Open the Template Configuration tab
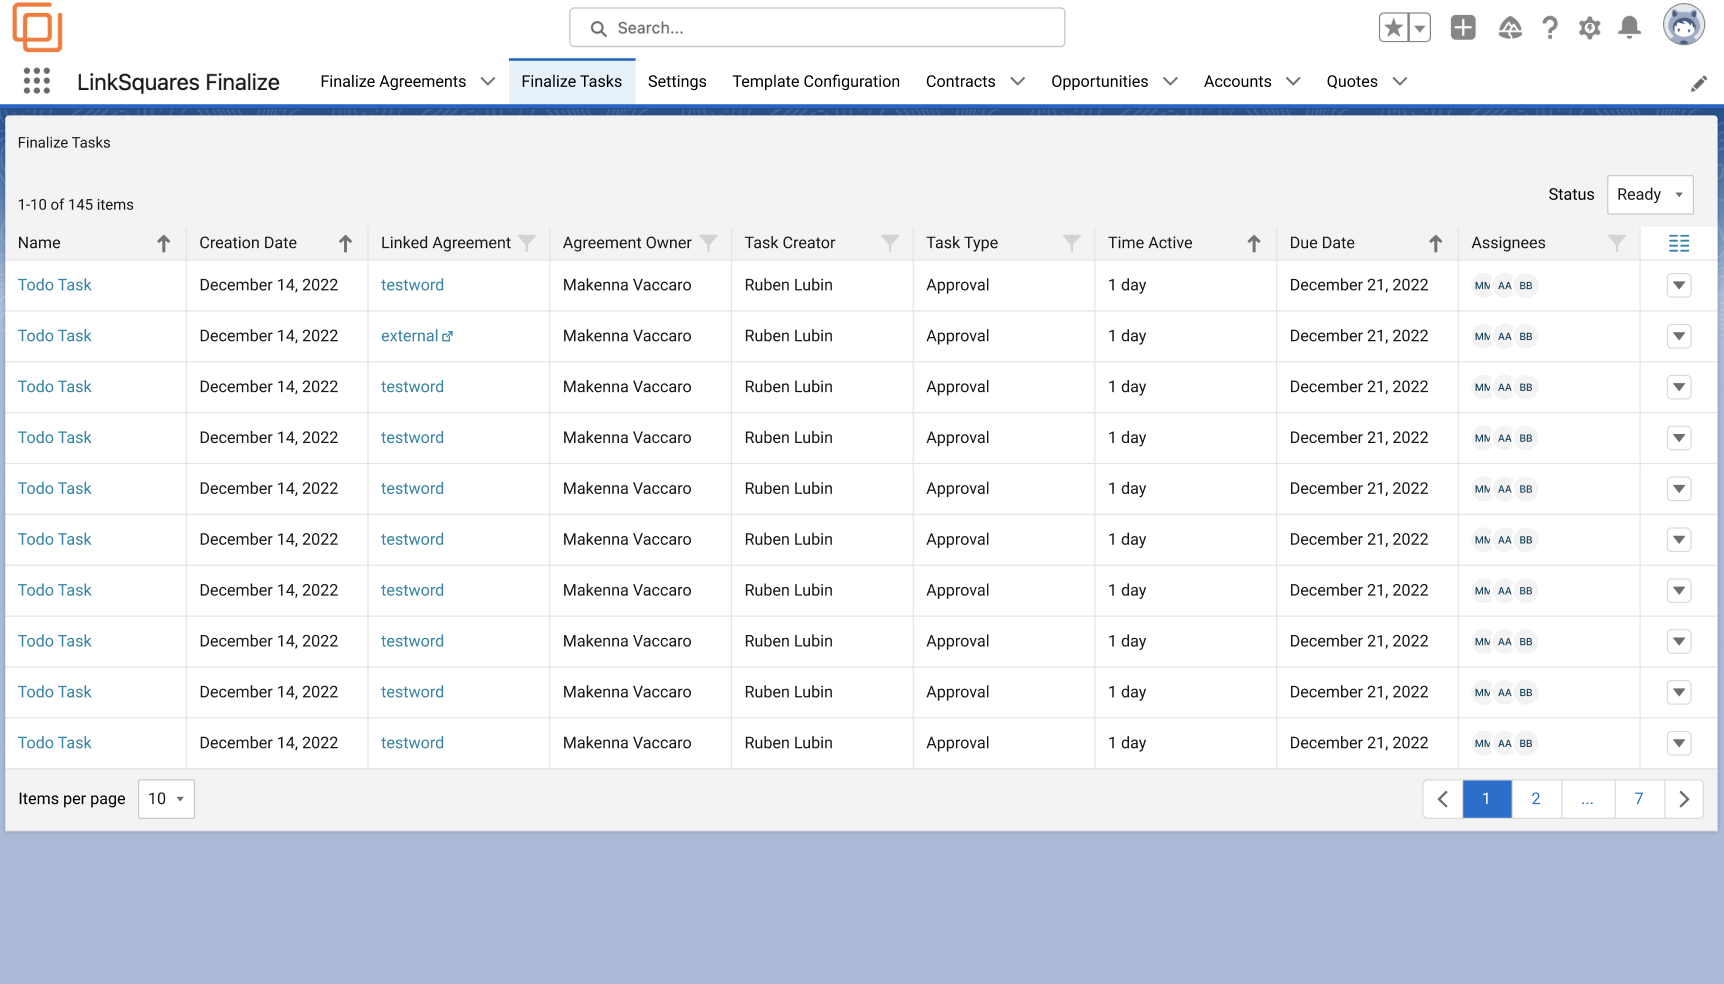The image size is (1724, 984). pyautogui.click(x=815, y=82)
